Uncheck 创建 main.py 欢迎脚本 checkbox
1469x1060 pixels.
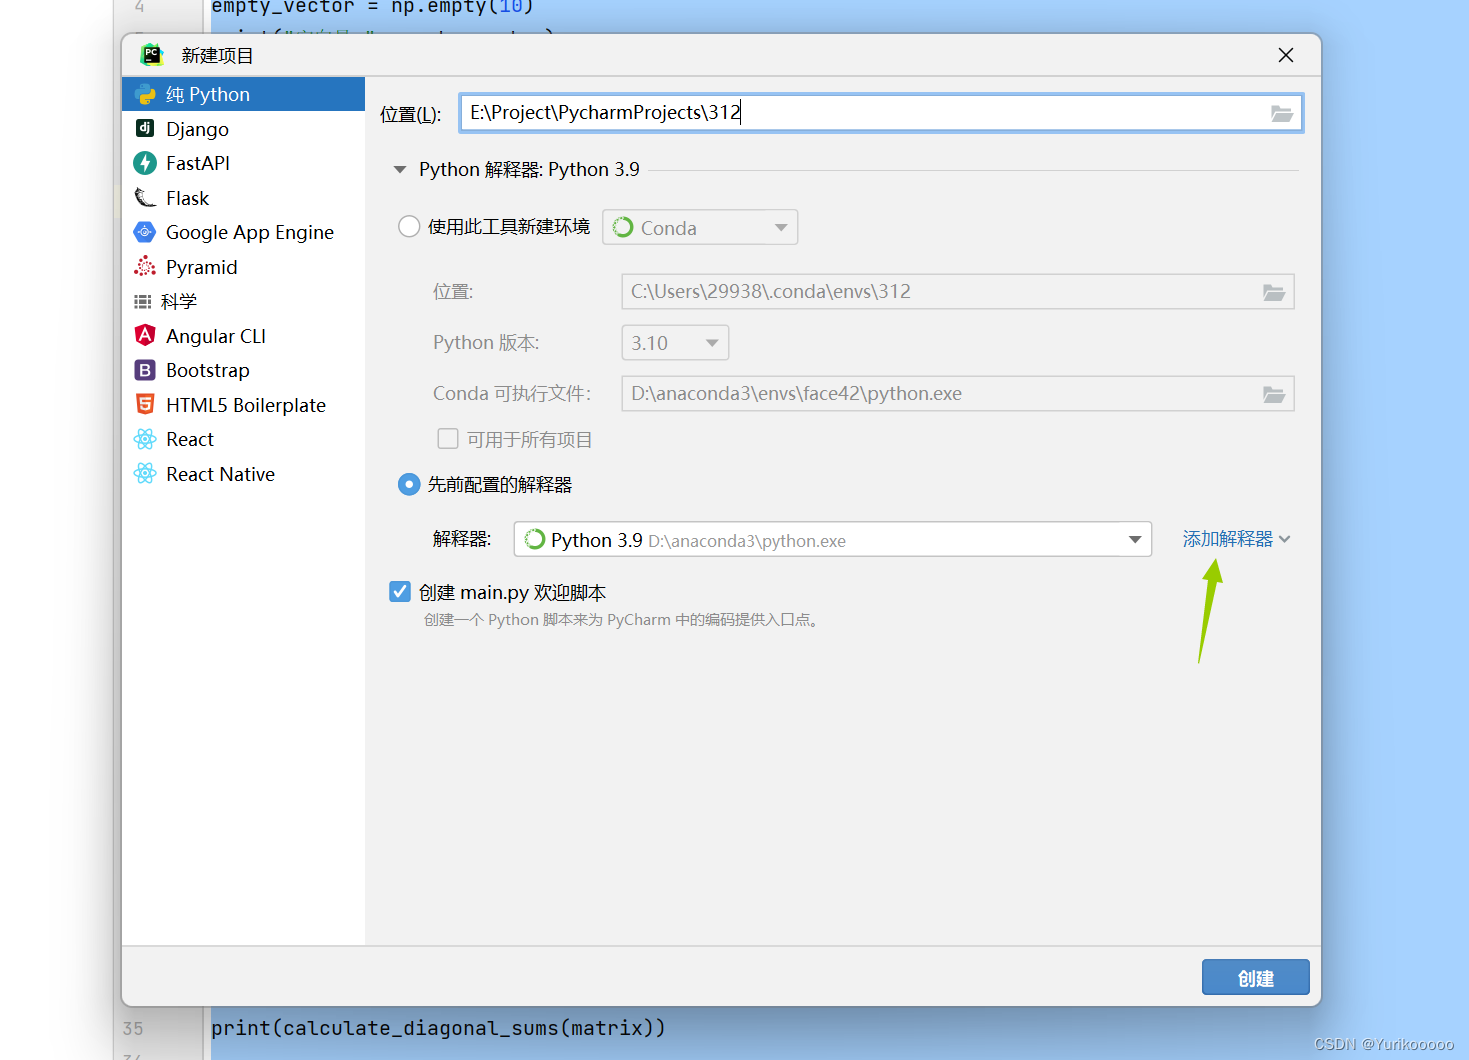[400, 591]
